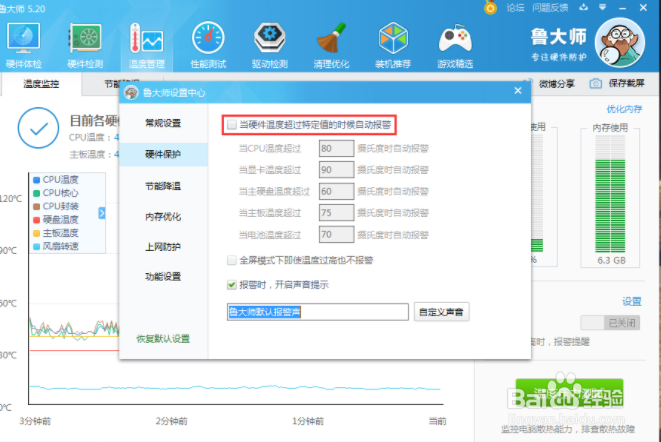Screen dimensions: 661x442
Task: Click 恢复默认设置 link
Action: (x=163, y=339)
